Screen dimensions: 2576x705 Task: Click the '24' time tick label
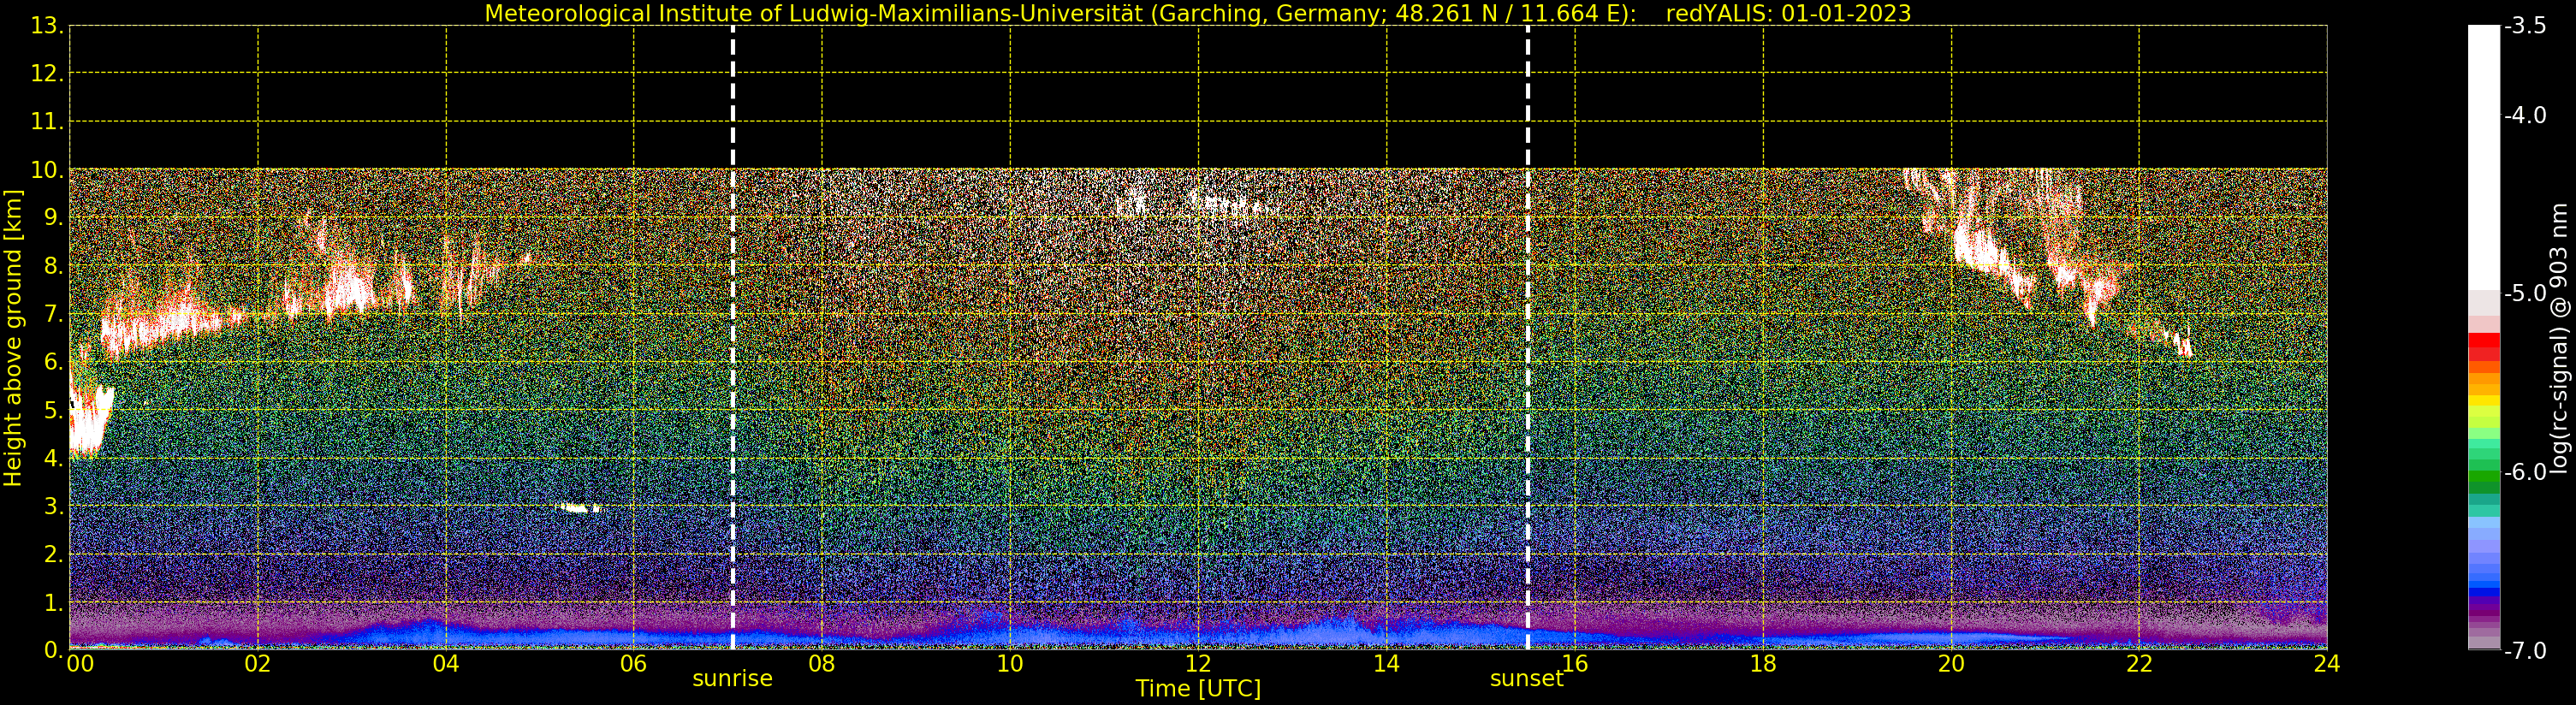click(x=2327, y=664)
